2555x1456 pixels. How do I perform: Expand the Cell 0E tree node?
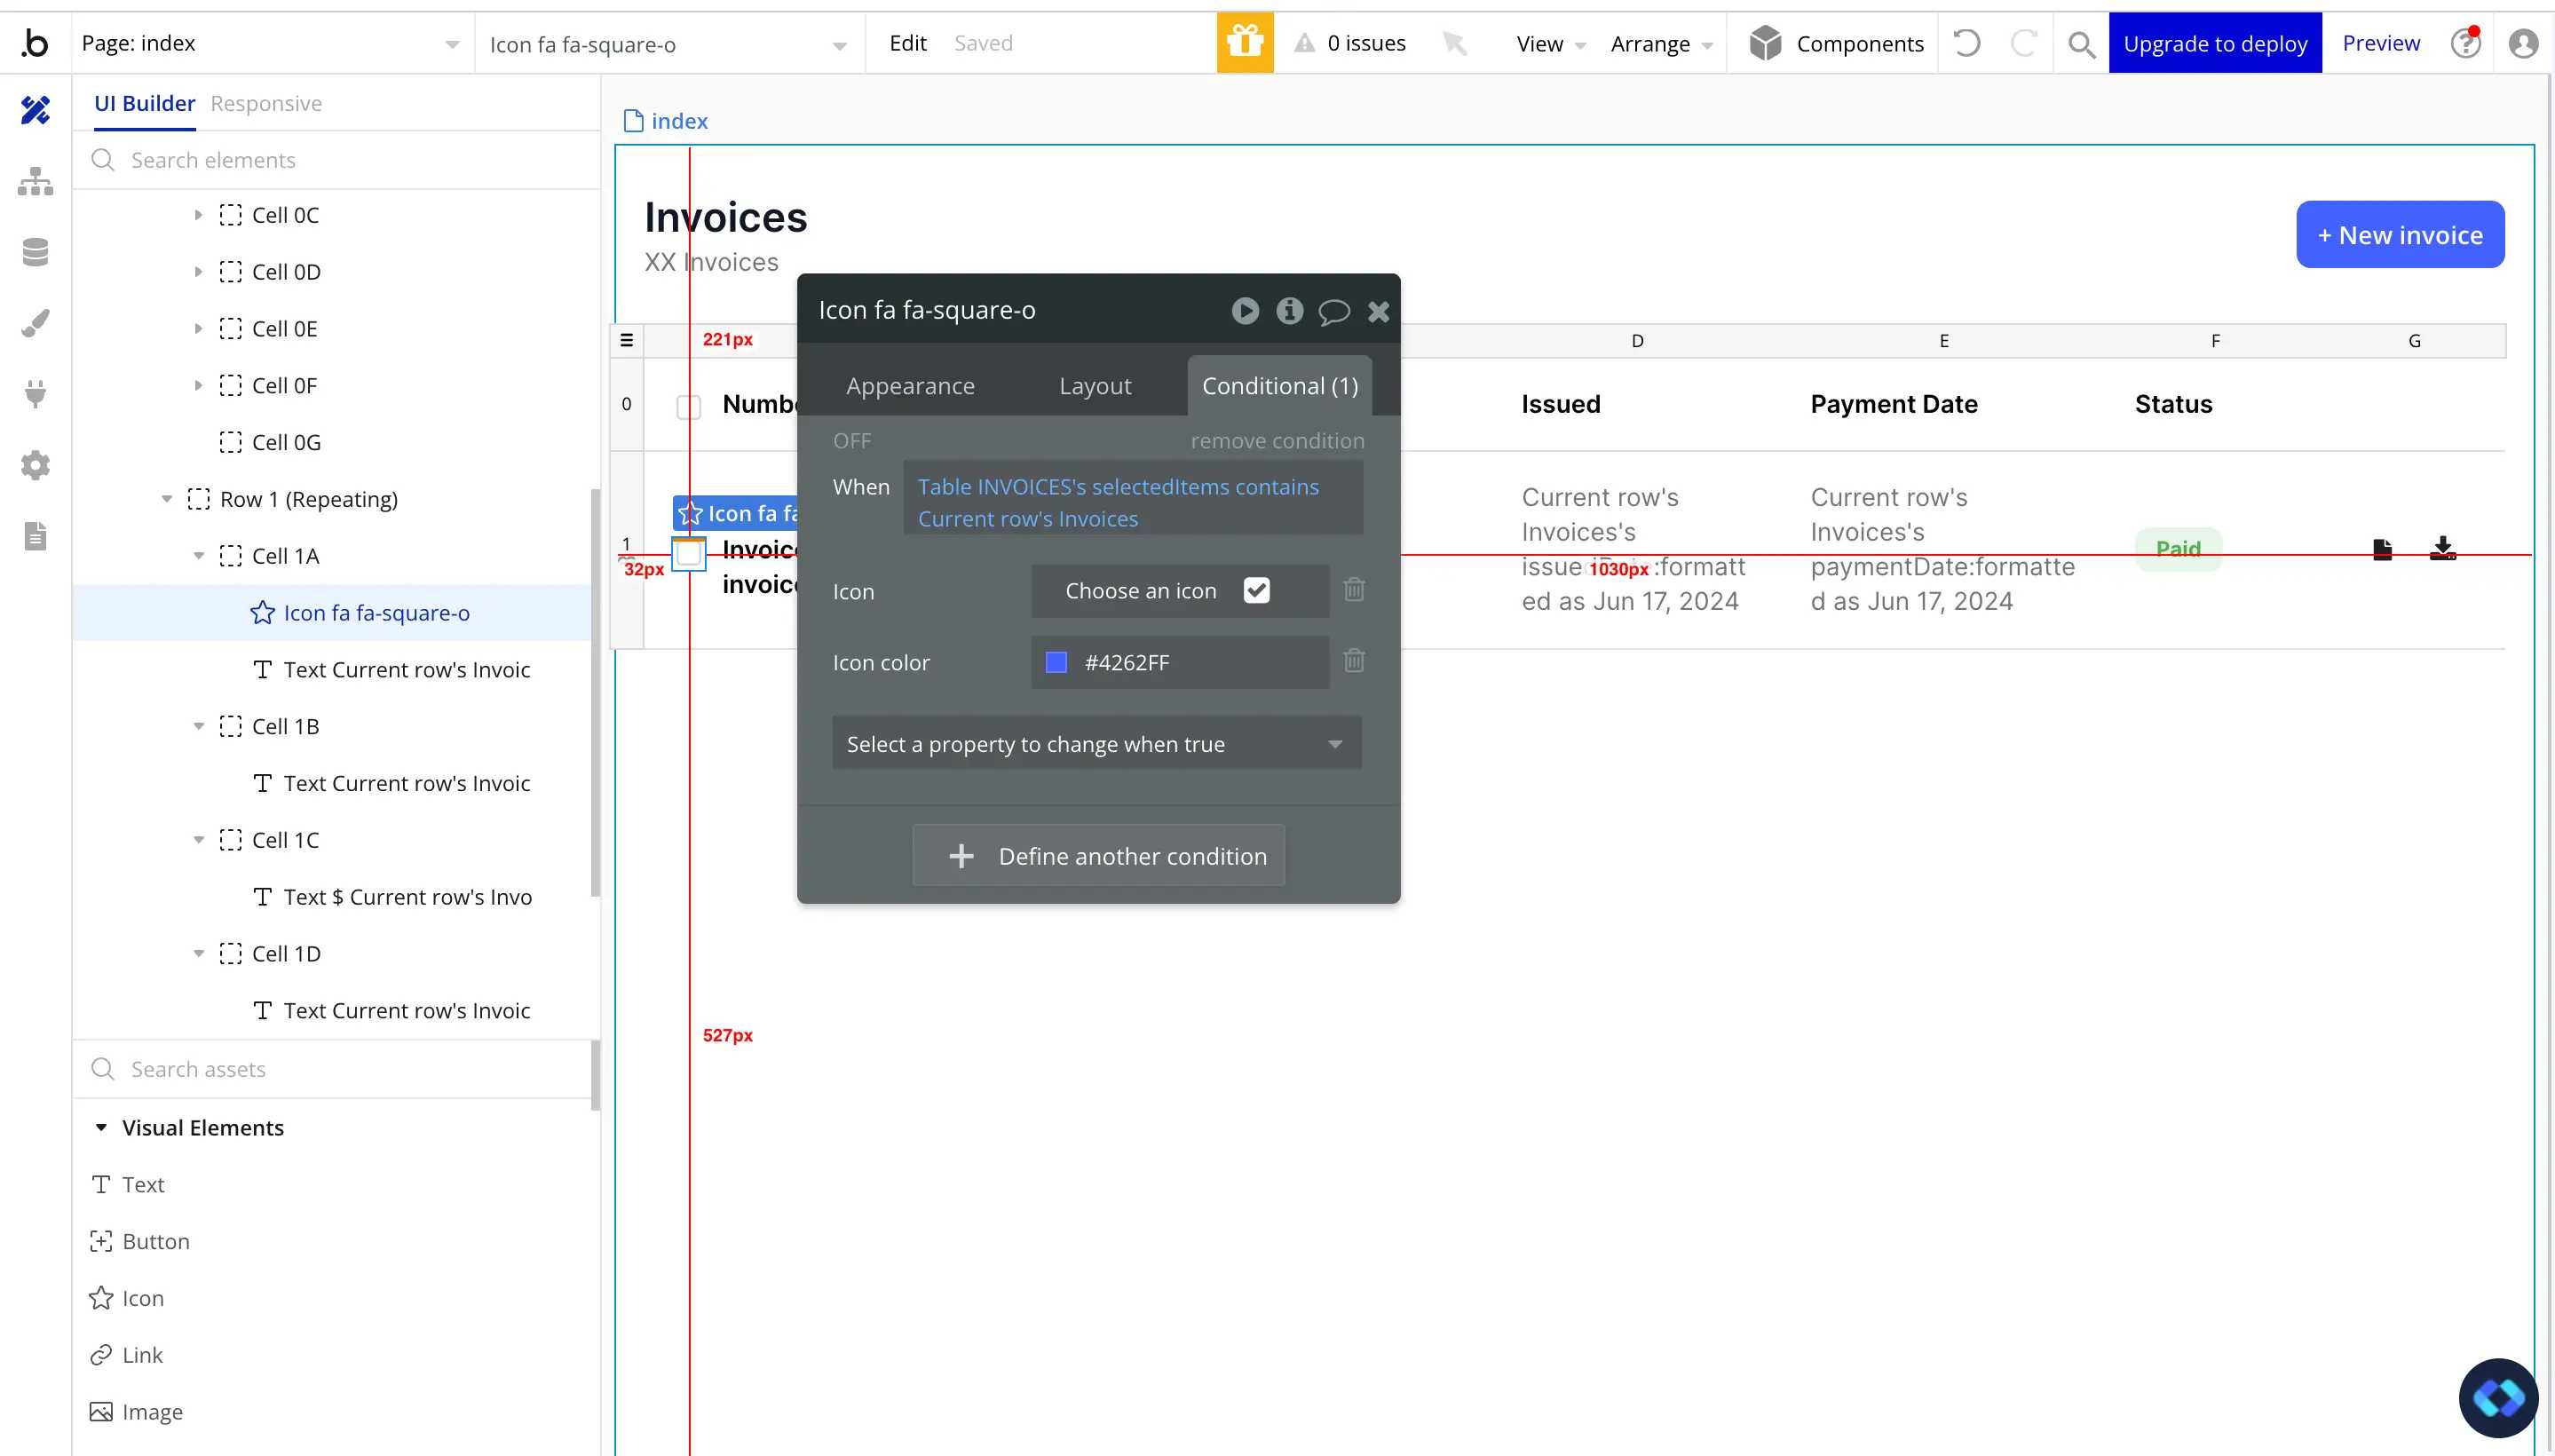tap(198, 329)
